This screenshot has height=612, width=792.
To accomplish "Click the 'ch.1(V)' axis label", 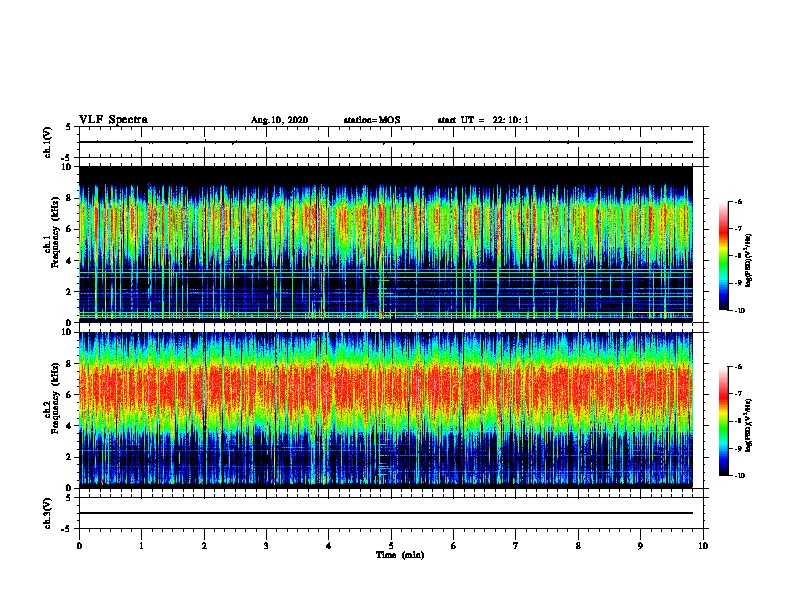I will (x=48, y=142).
